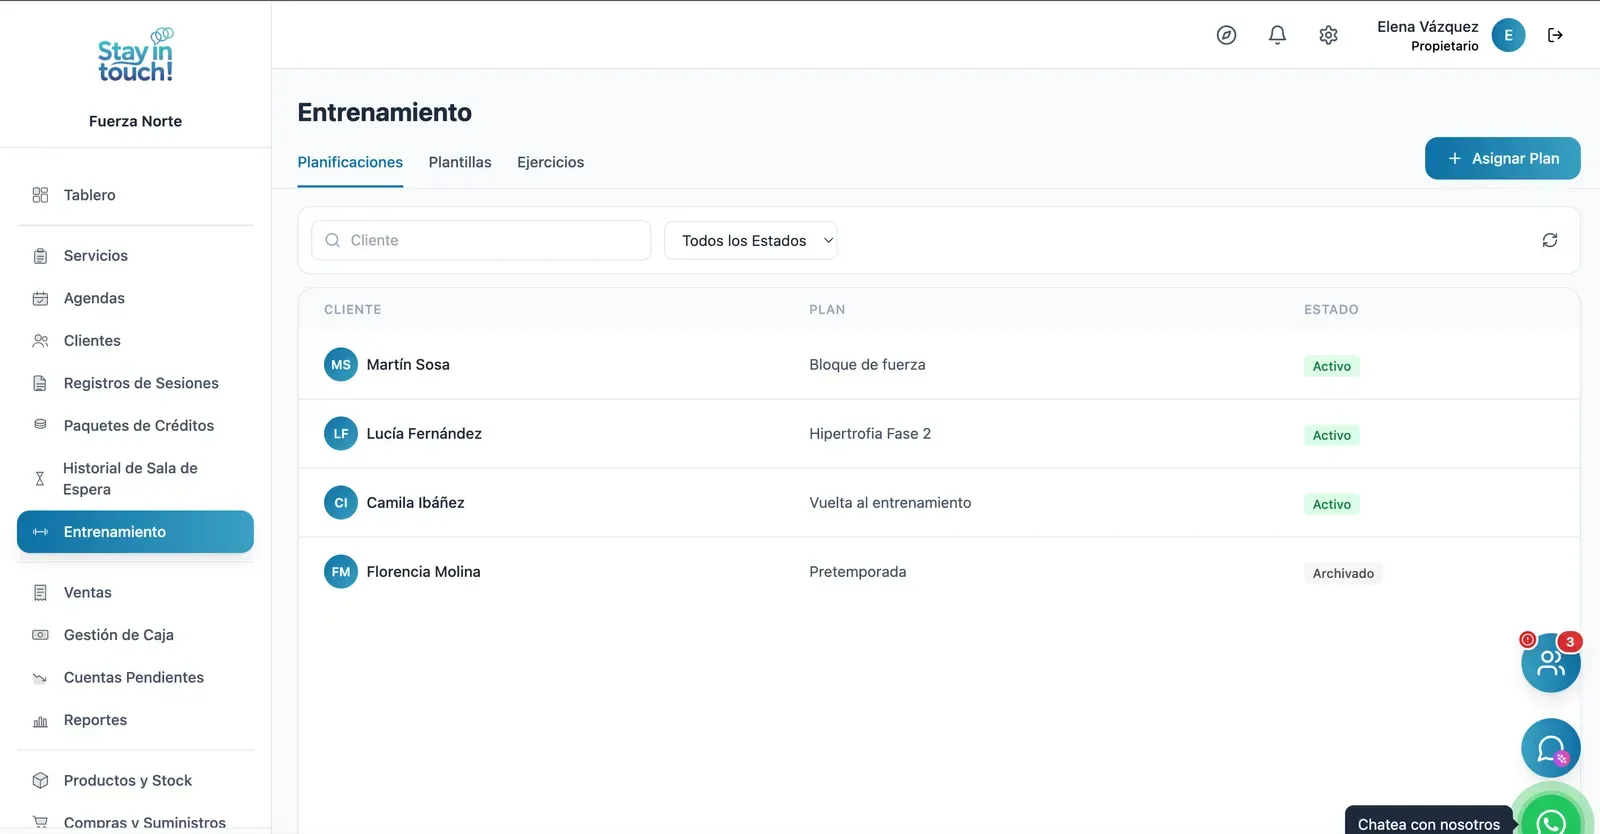The height and width of the screenshot is (834, 1600).
Task: Expand the Todos los Estados dropdown
Action: [751, 240]
